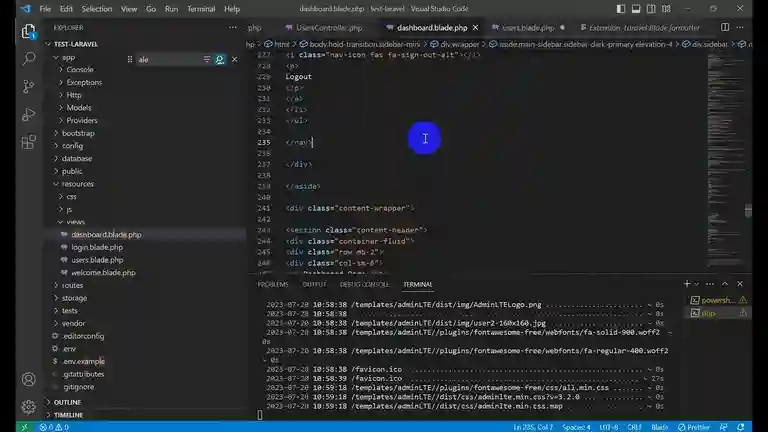
Task: Open terminal panel more actions
Action: tap(710, 284)
